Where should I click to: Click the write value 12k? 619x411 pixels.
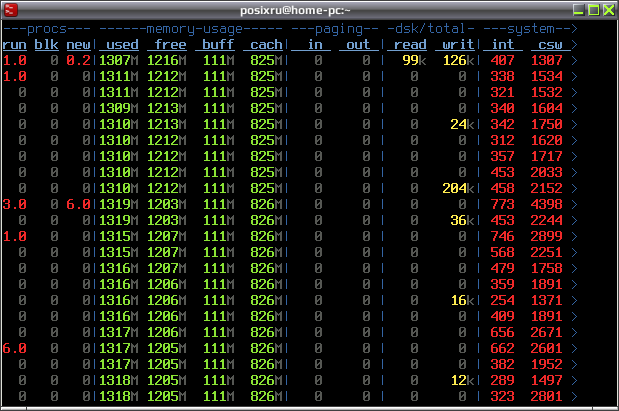[x=463, y=380]
